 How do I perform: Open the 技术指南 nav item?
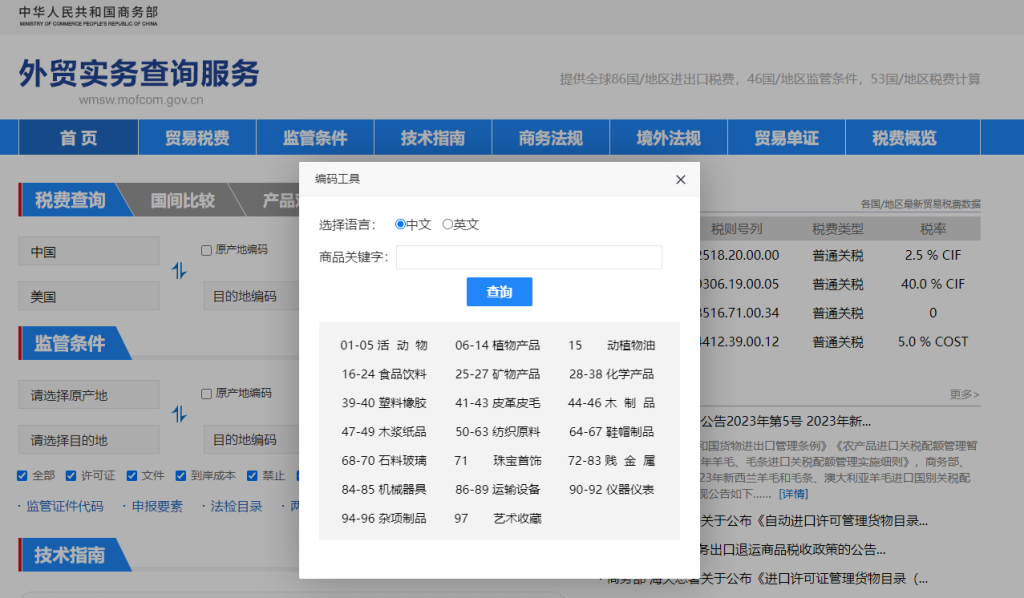pyautogui.click(x=433, y=138)
